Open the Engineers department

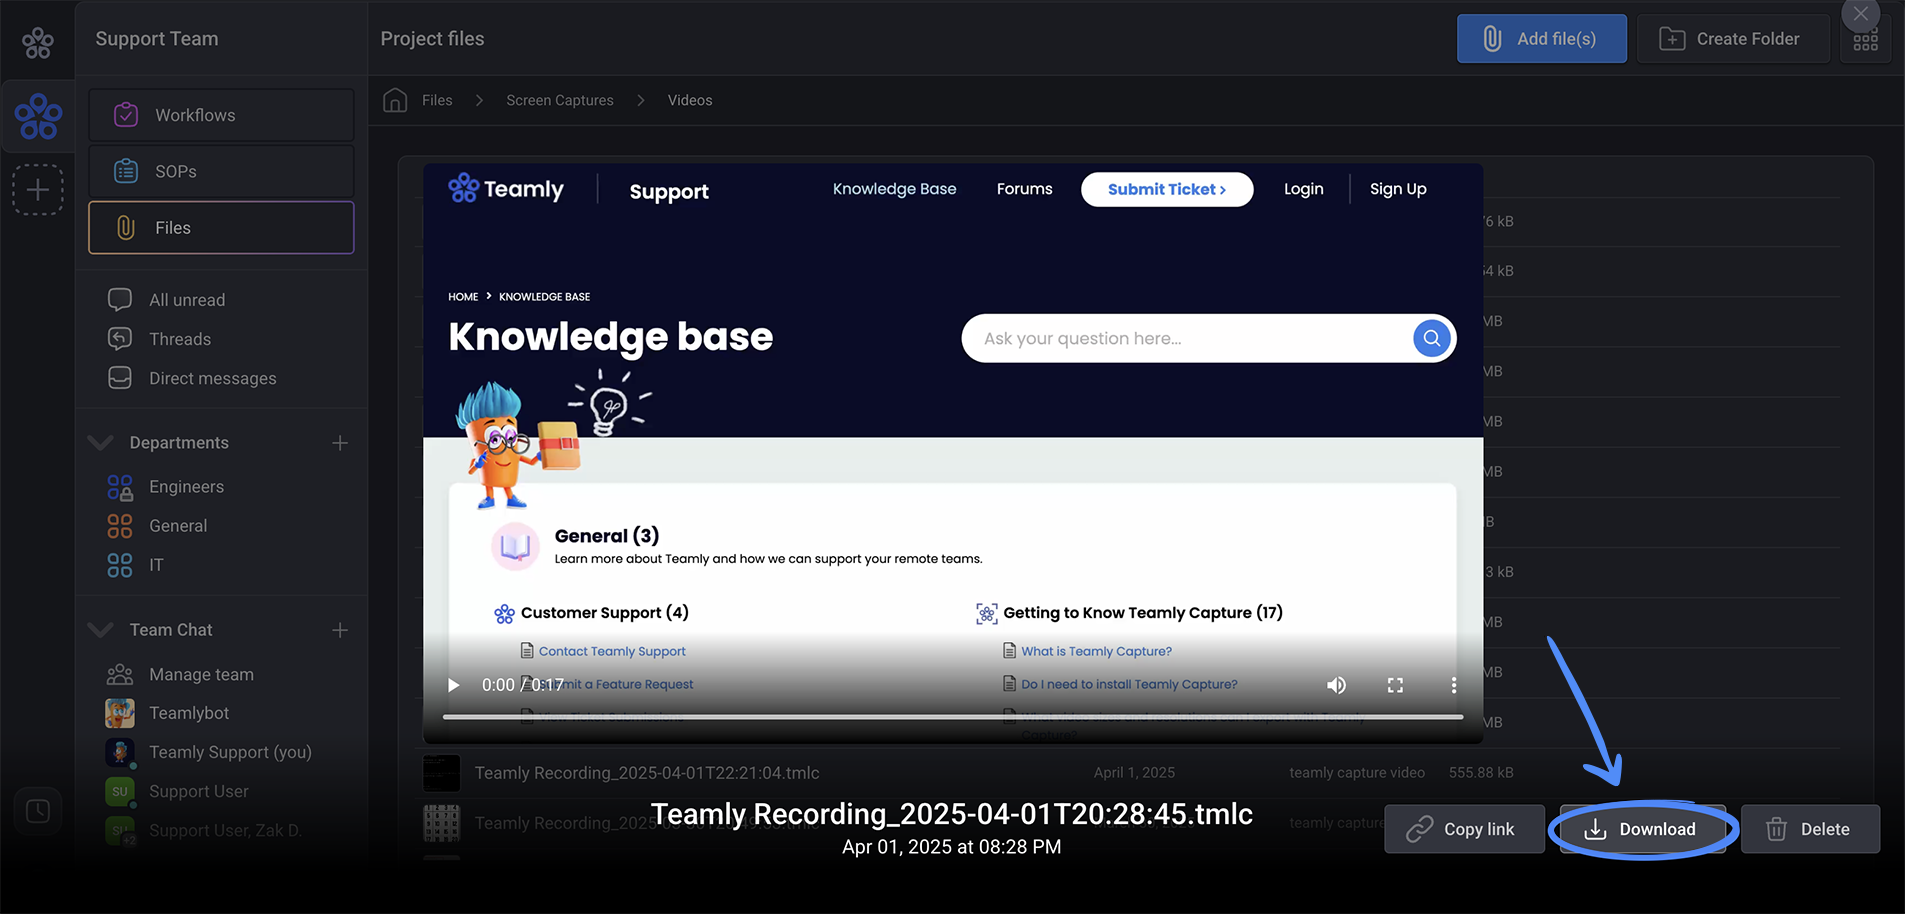tap(186, 487)
